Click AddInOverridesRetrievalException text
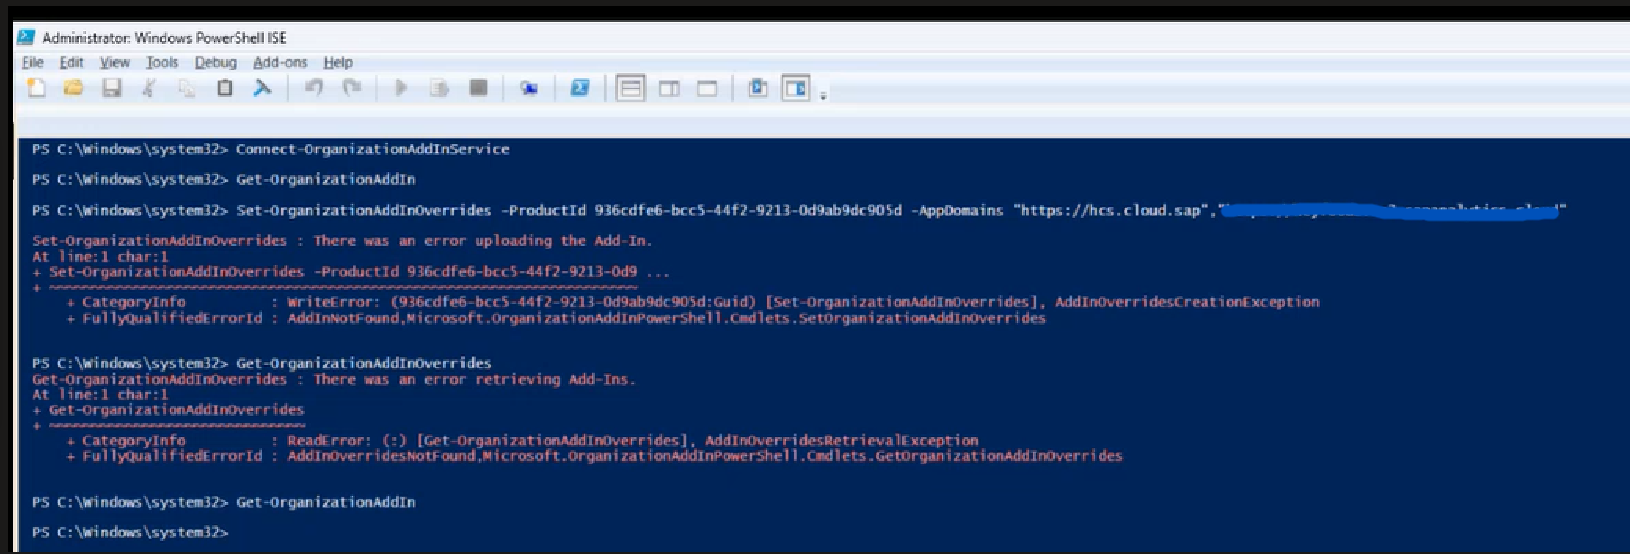Screen dimensions: 1630x554 841,441
